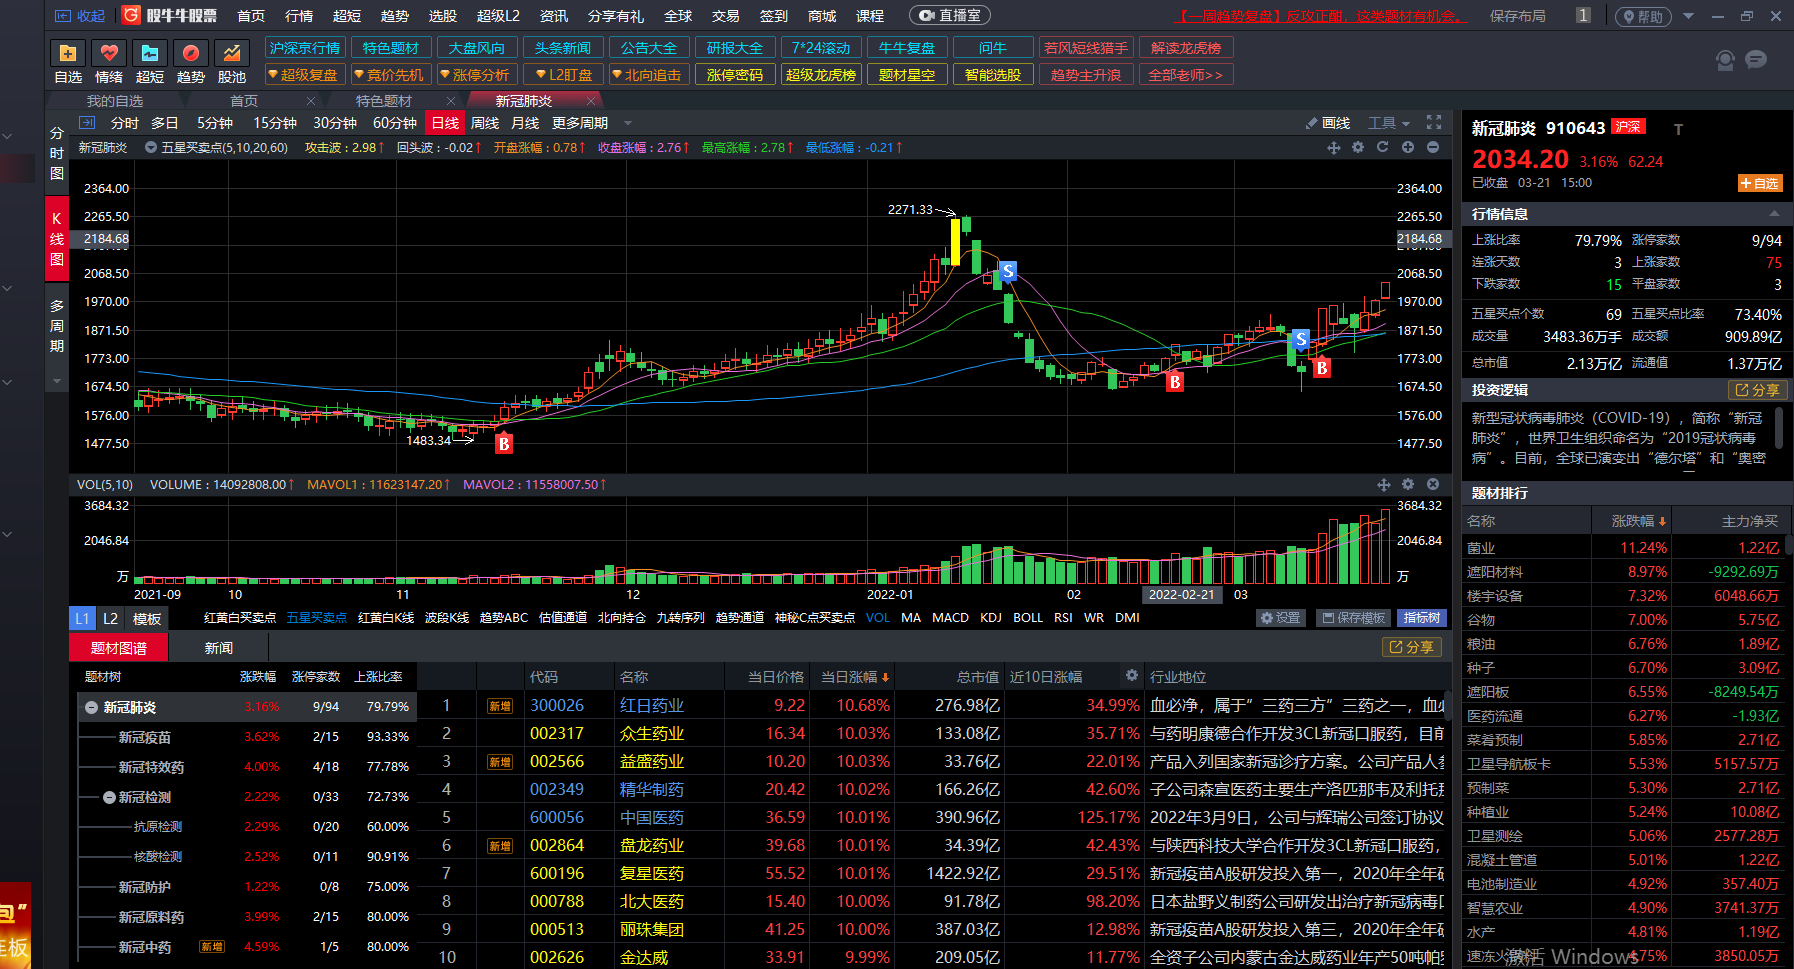Image resolution: width=1794 pixels, height=969 pixels.
Task: Click the panel switch arrow icon beside 分时
Action: pos(87,123)
